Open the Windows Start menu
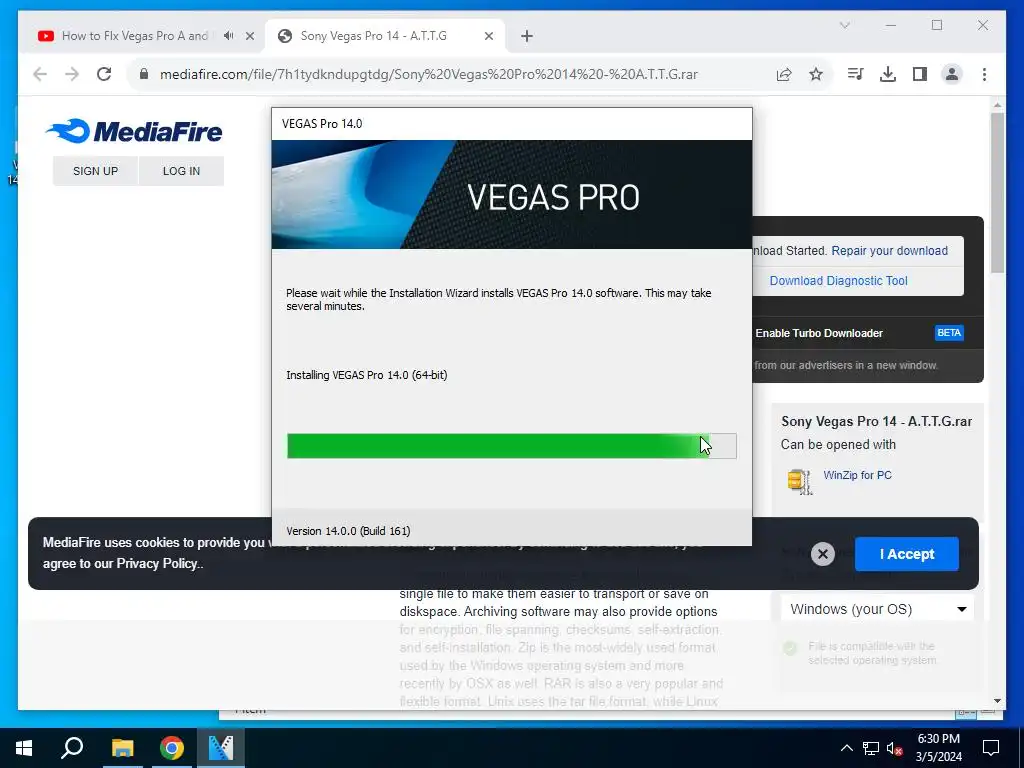The width and height of the screenshot is (1024, 768). (24, 747)
